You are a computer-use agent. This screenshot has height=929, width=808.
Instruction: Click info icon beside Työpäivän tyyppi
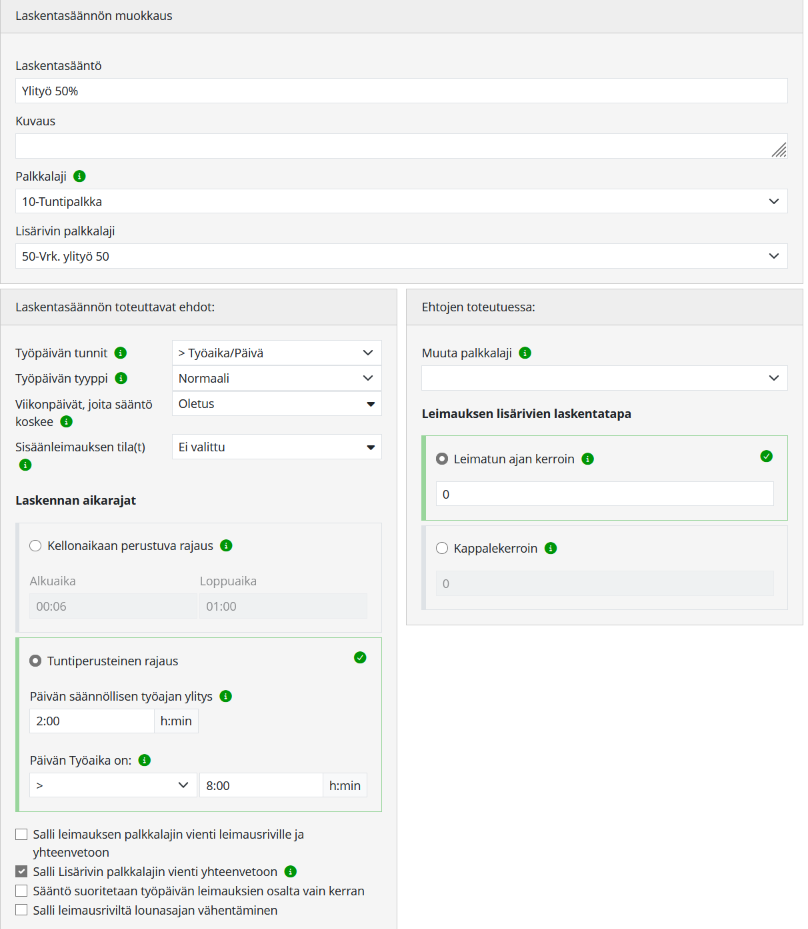(121, 378)
